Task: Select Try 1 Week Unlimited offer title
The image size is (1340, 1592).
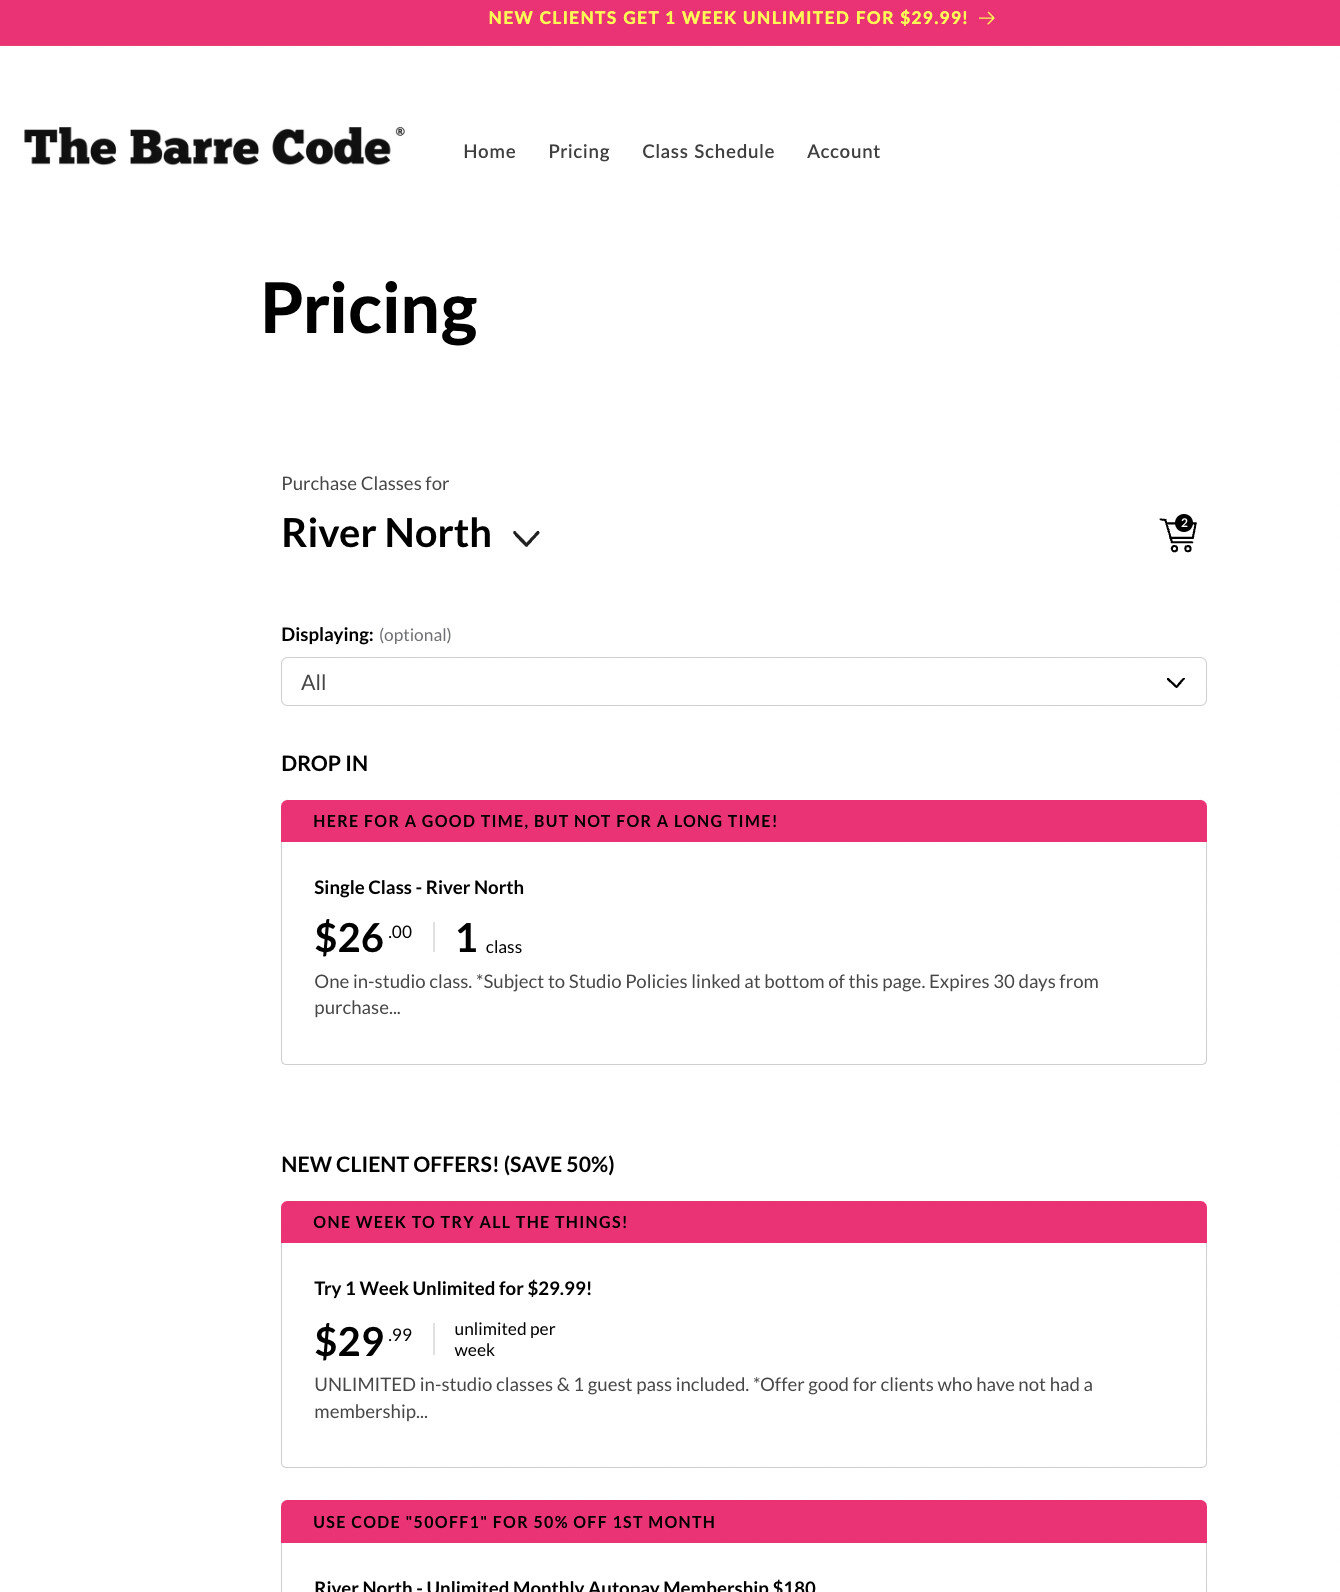Action: tap(453, 1288)
